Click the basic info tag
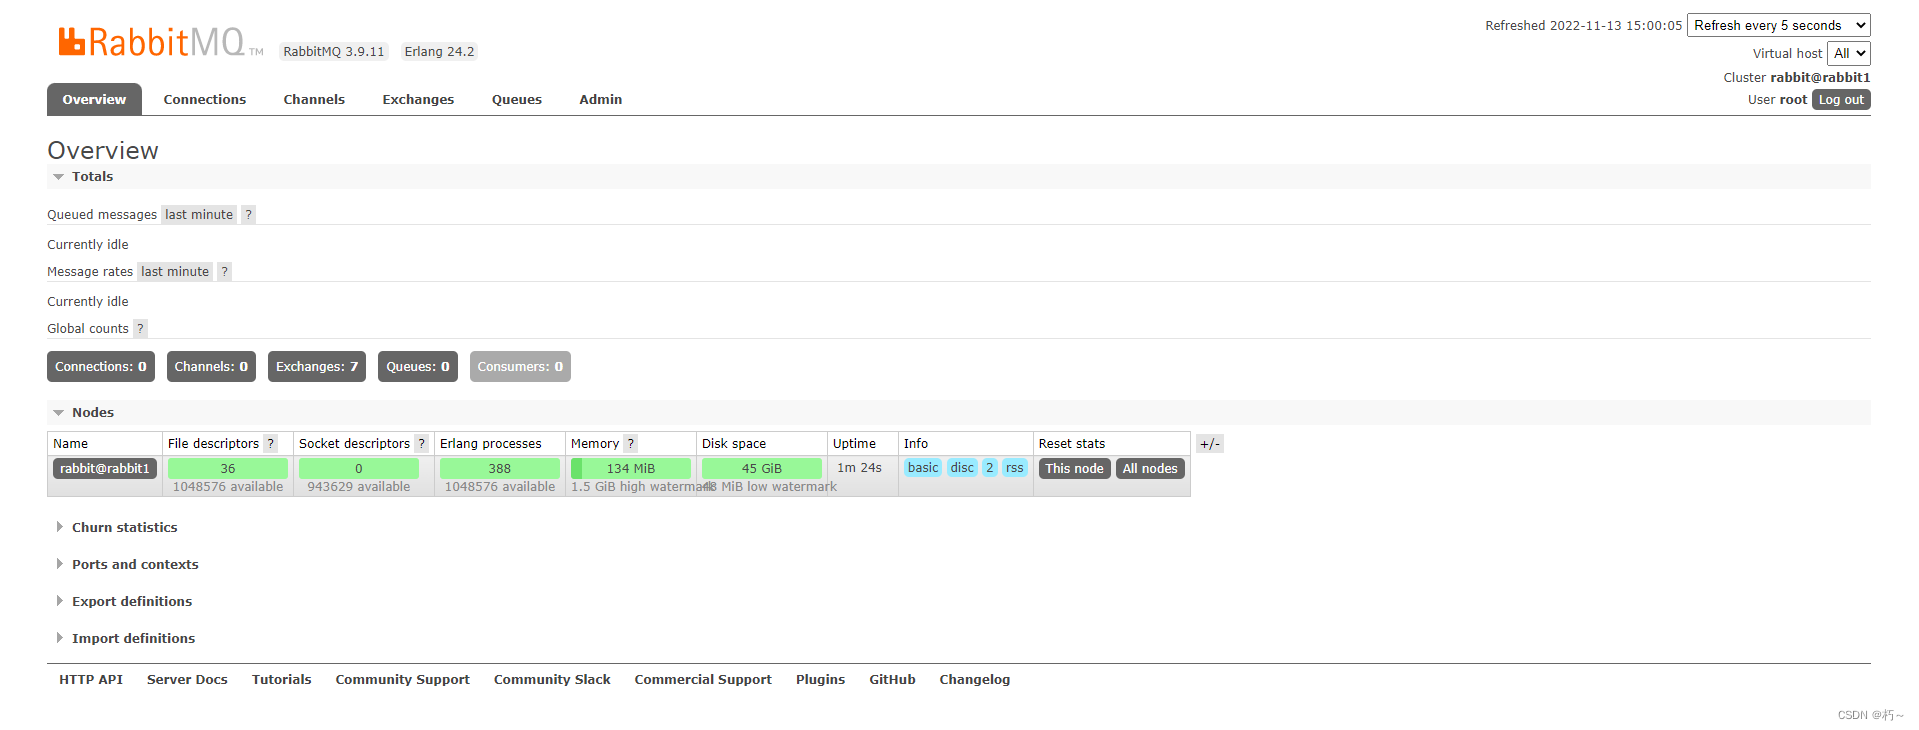Screen dimensions: 1919x730 coord(923,467)
